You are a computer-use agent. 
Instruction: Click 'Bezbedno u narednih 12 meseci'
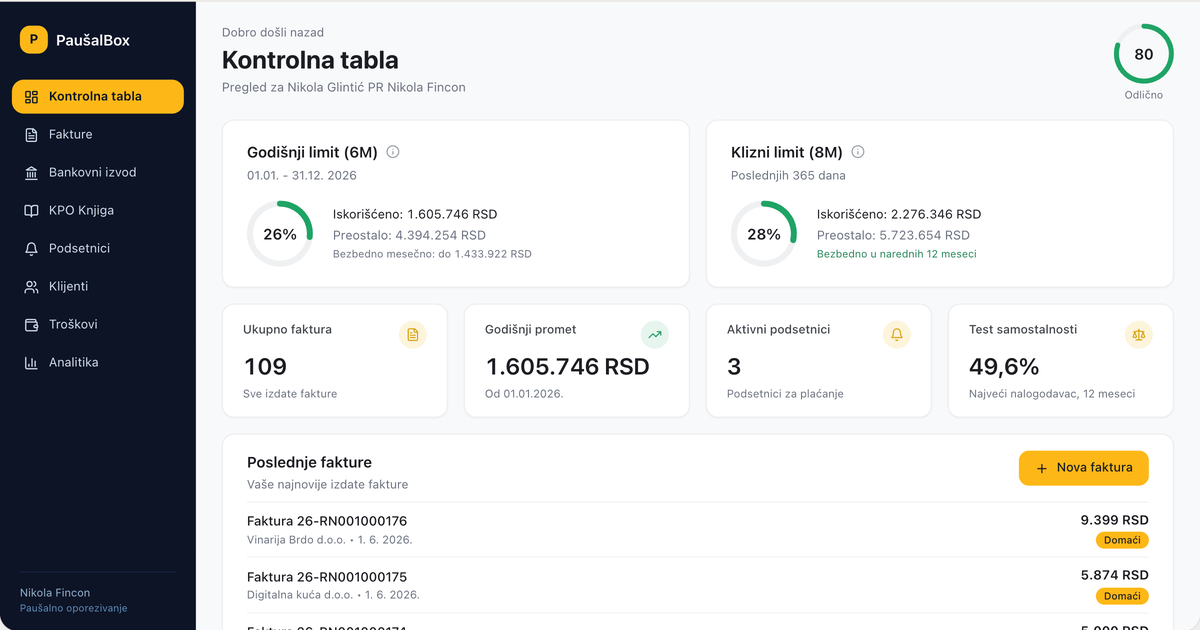point(897,254)
